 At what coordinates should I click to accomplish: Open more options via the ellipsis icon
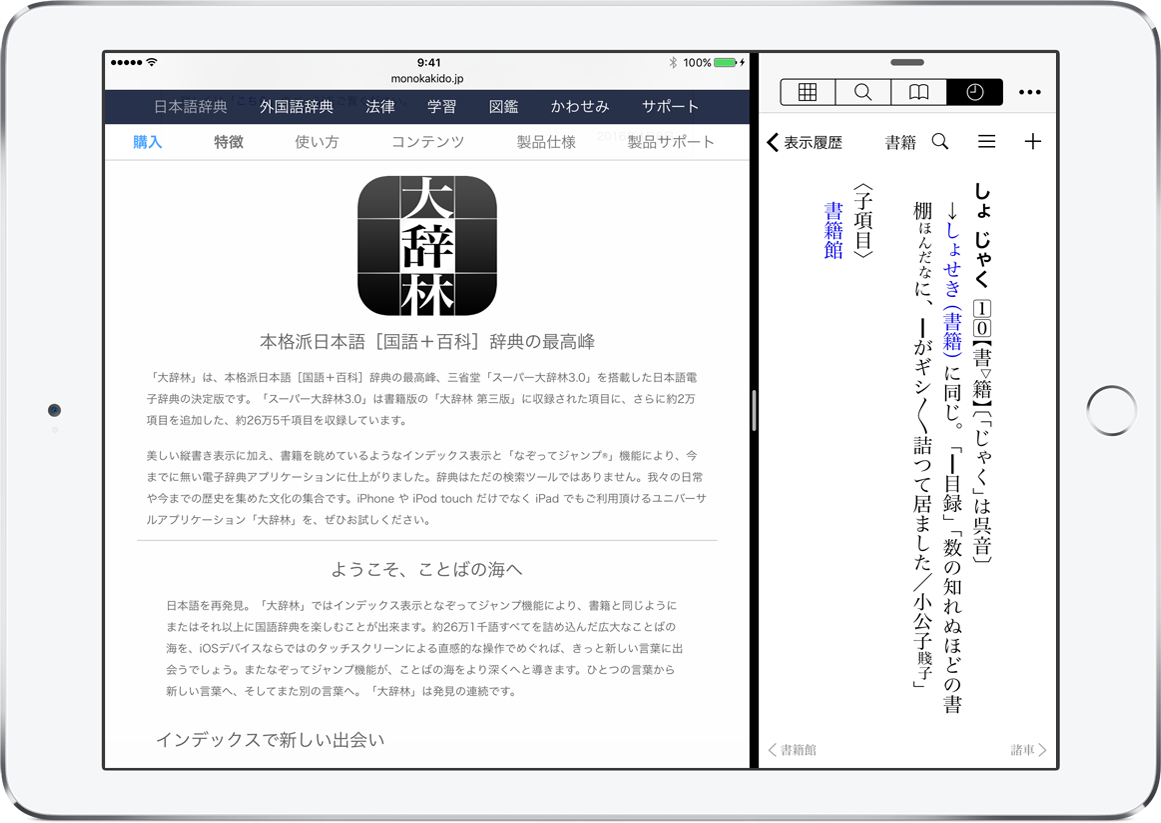tap(1029, 91)
